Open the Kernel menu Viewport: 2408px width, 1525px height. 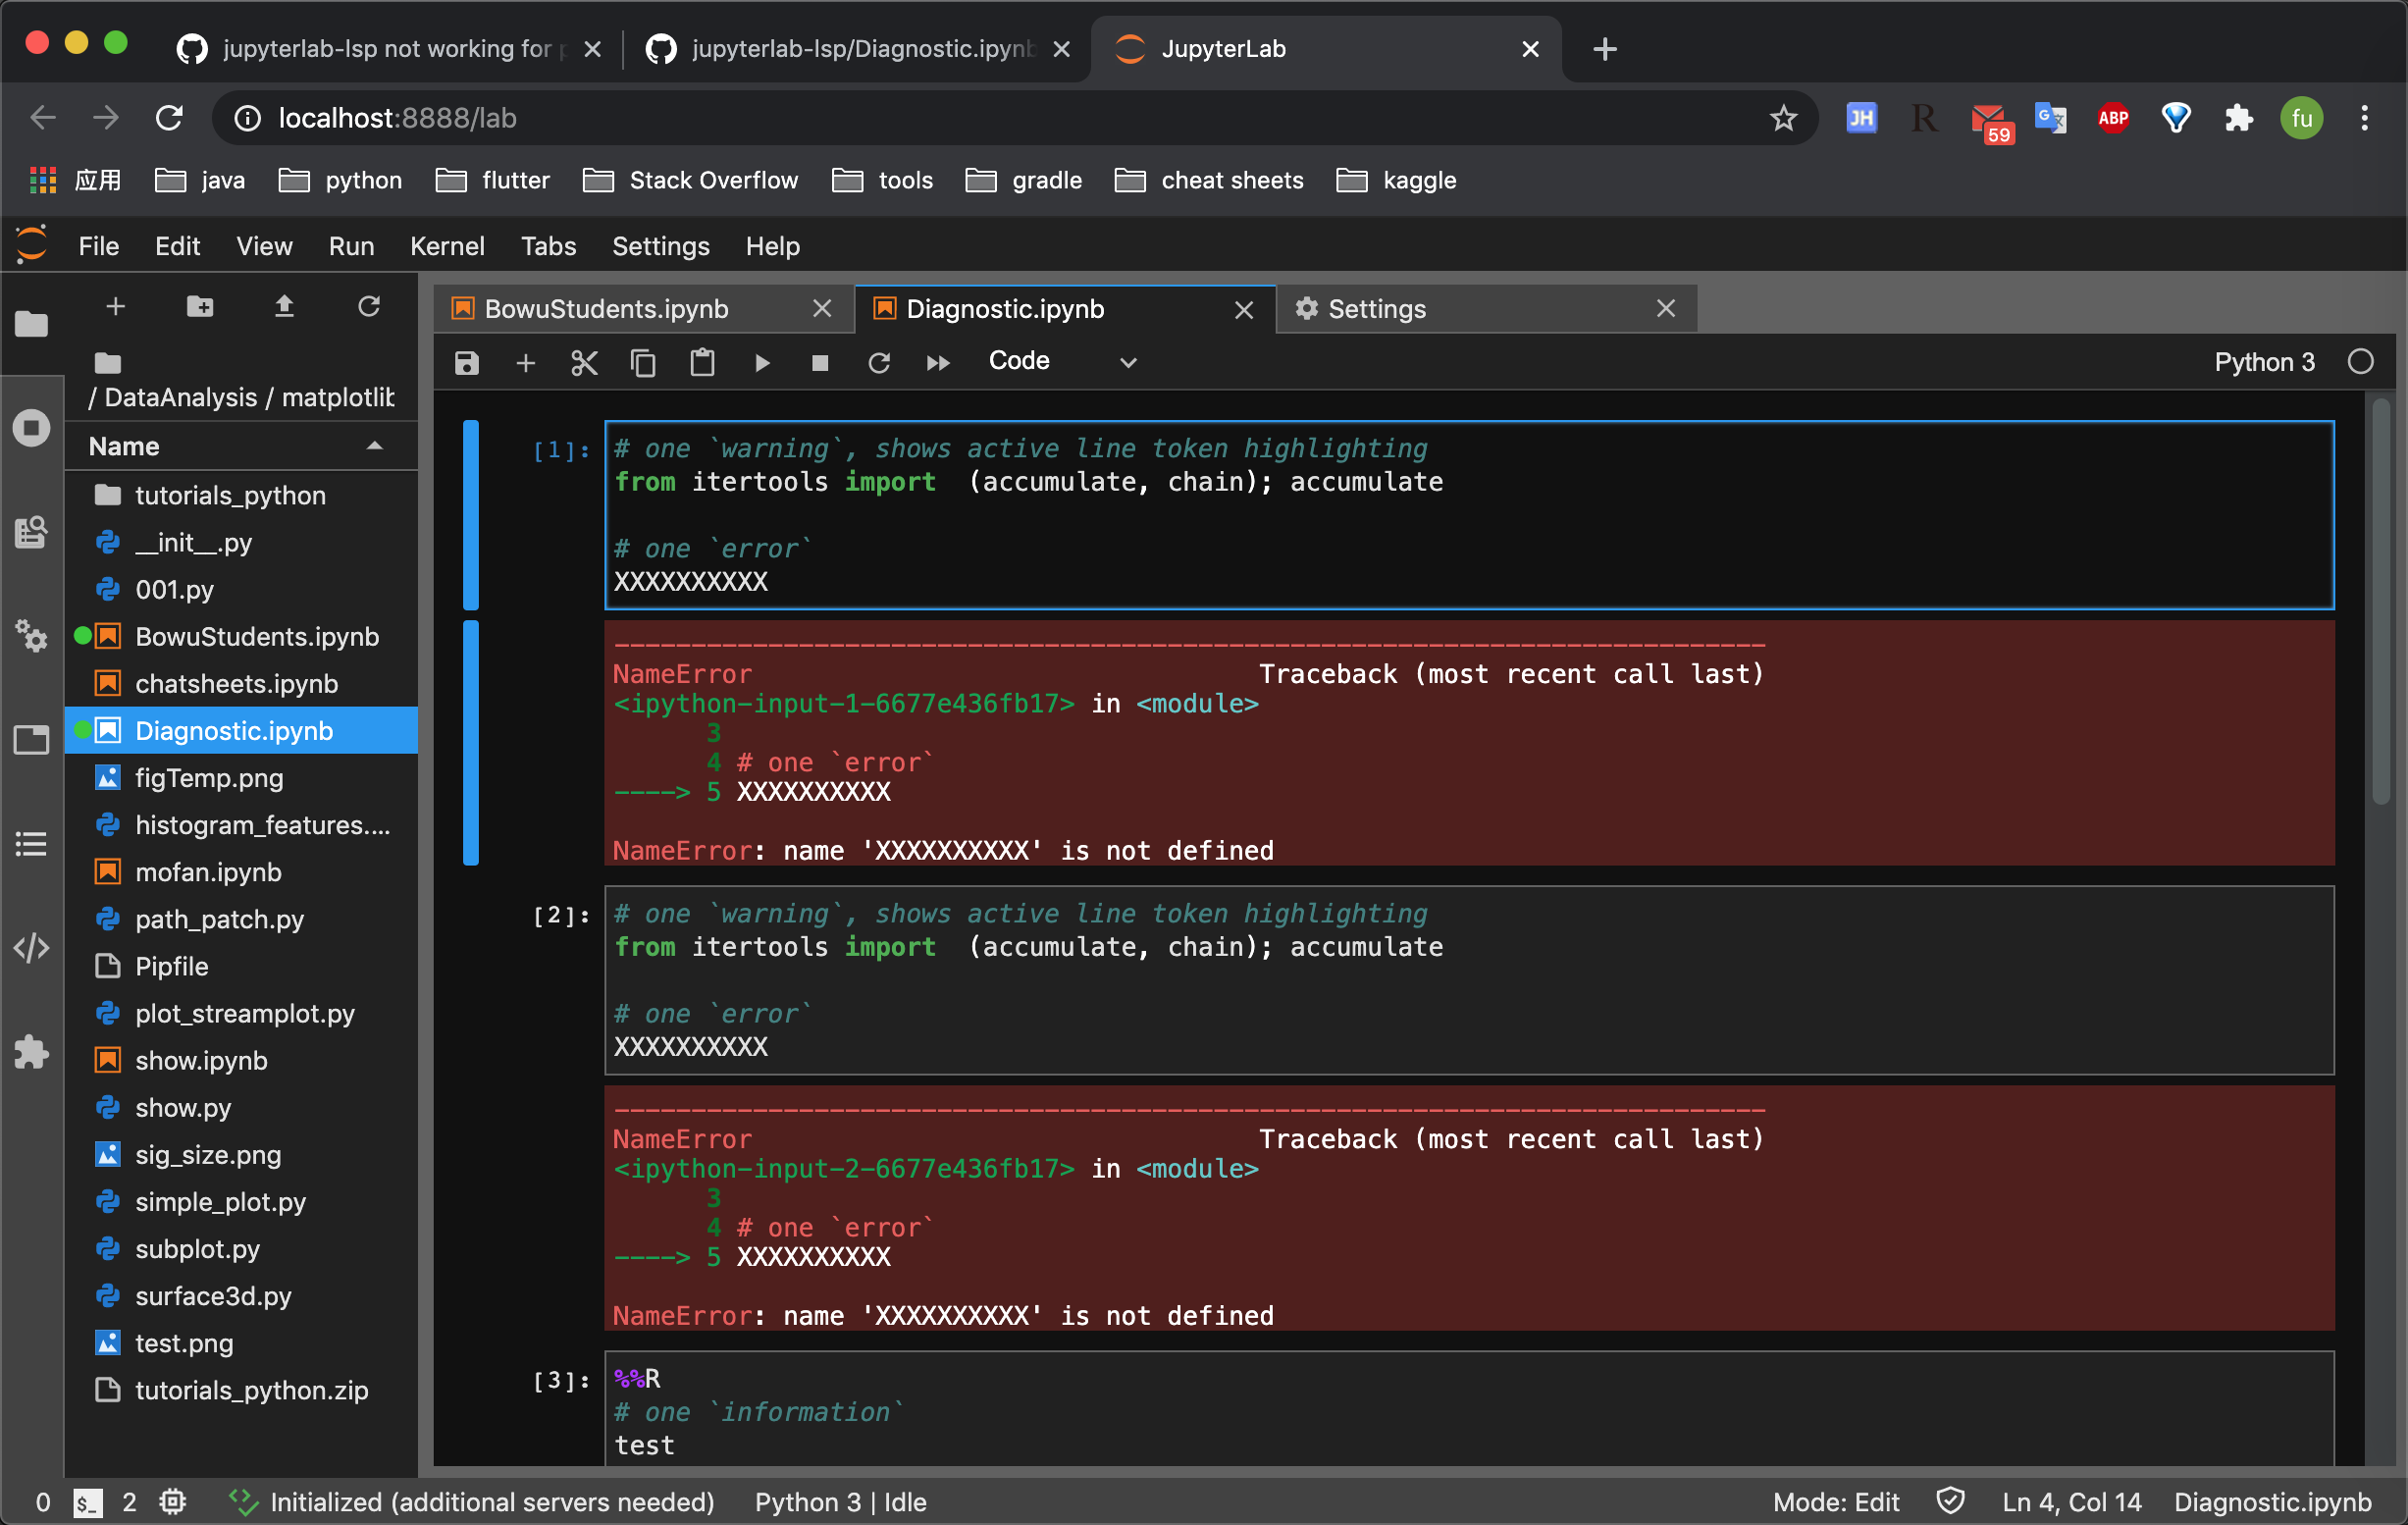(x=447, y=246)
